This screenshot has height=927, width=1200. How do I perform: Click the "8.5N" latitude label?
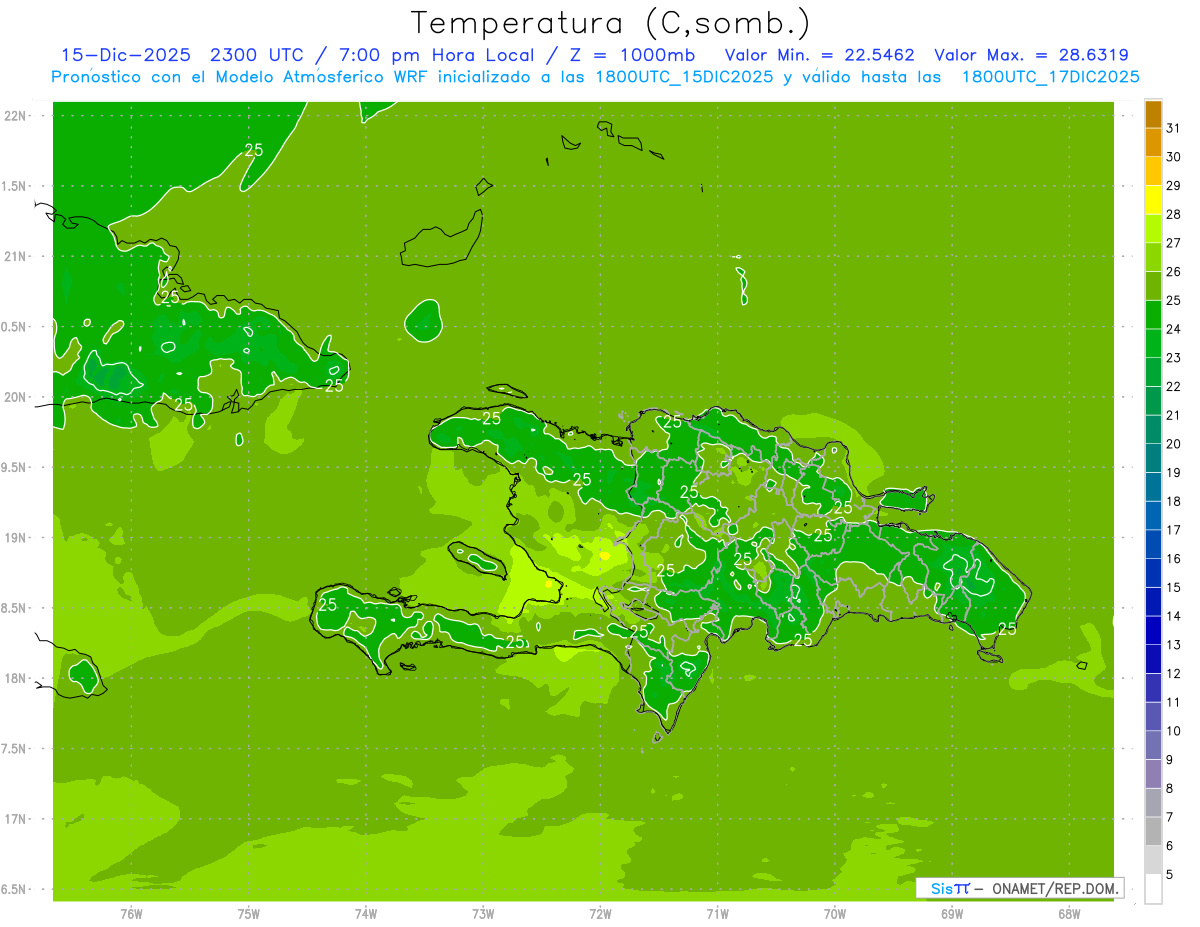(15, 608)
